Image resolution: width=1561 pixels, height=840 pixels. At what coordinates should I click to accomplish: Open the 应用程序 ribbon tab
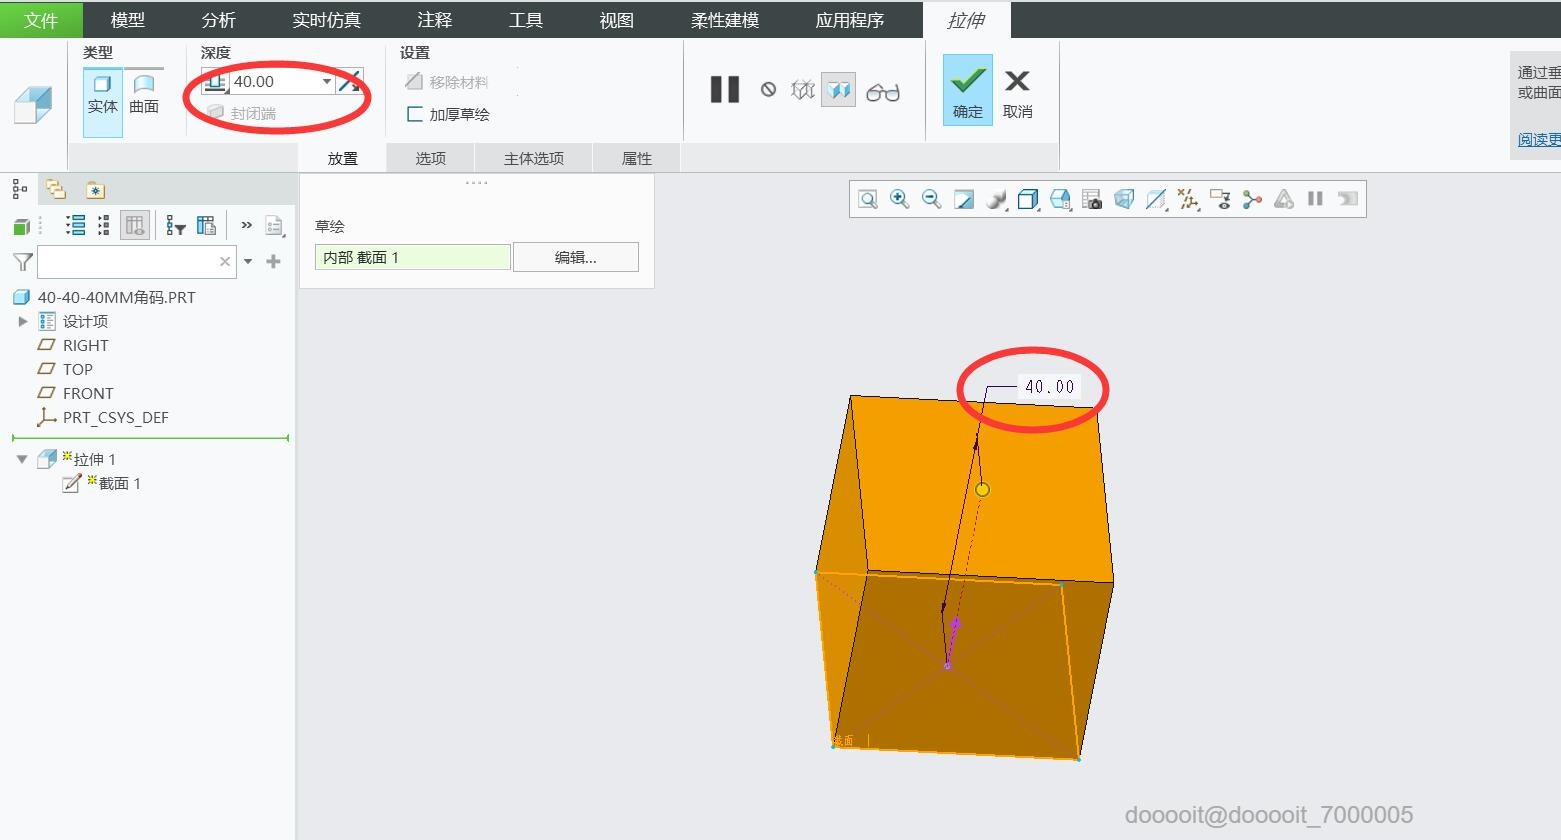point(850,19)
